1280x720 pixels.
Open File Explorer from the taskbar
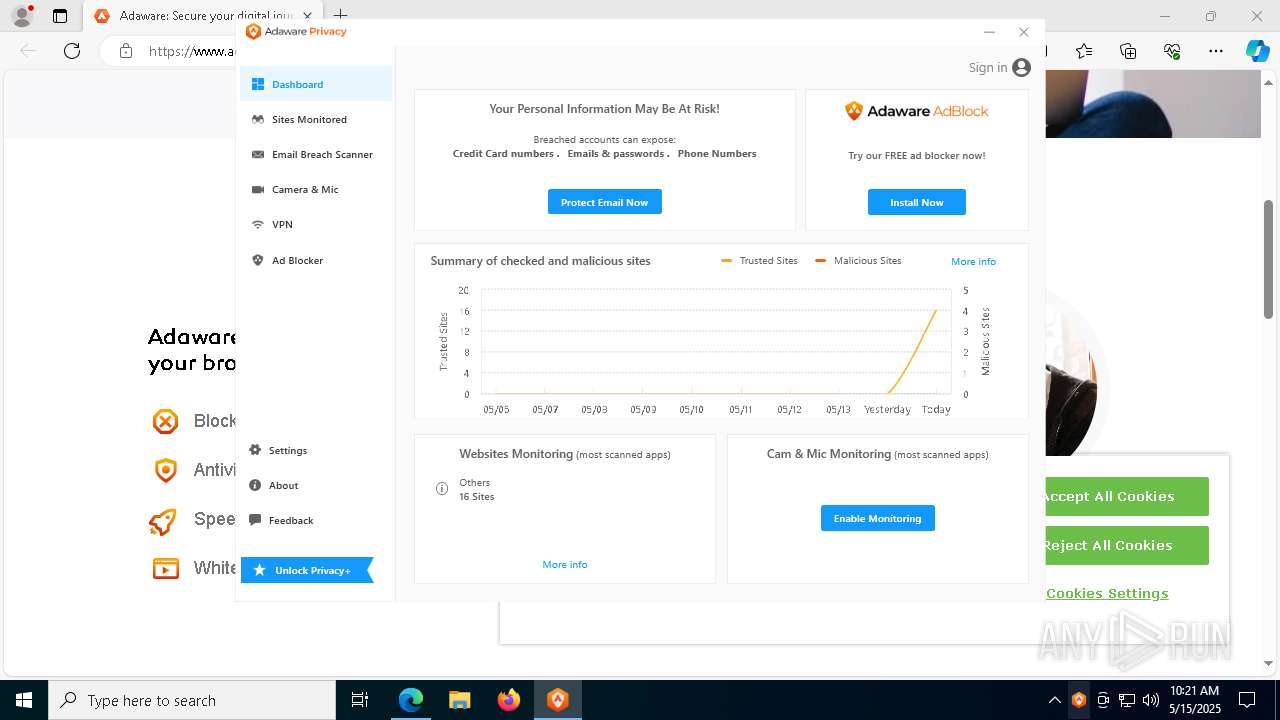(459, 700)
